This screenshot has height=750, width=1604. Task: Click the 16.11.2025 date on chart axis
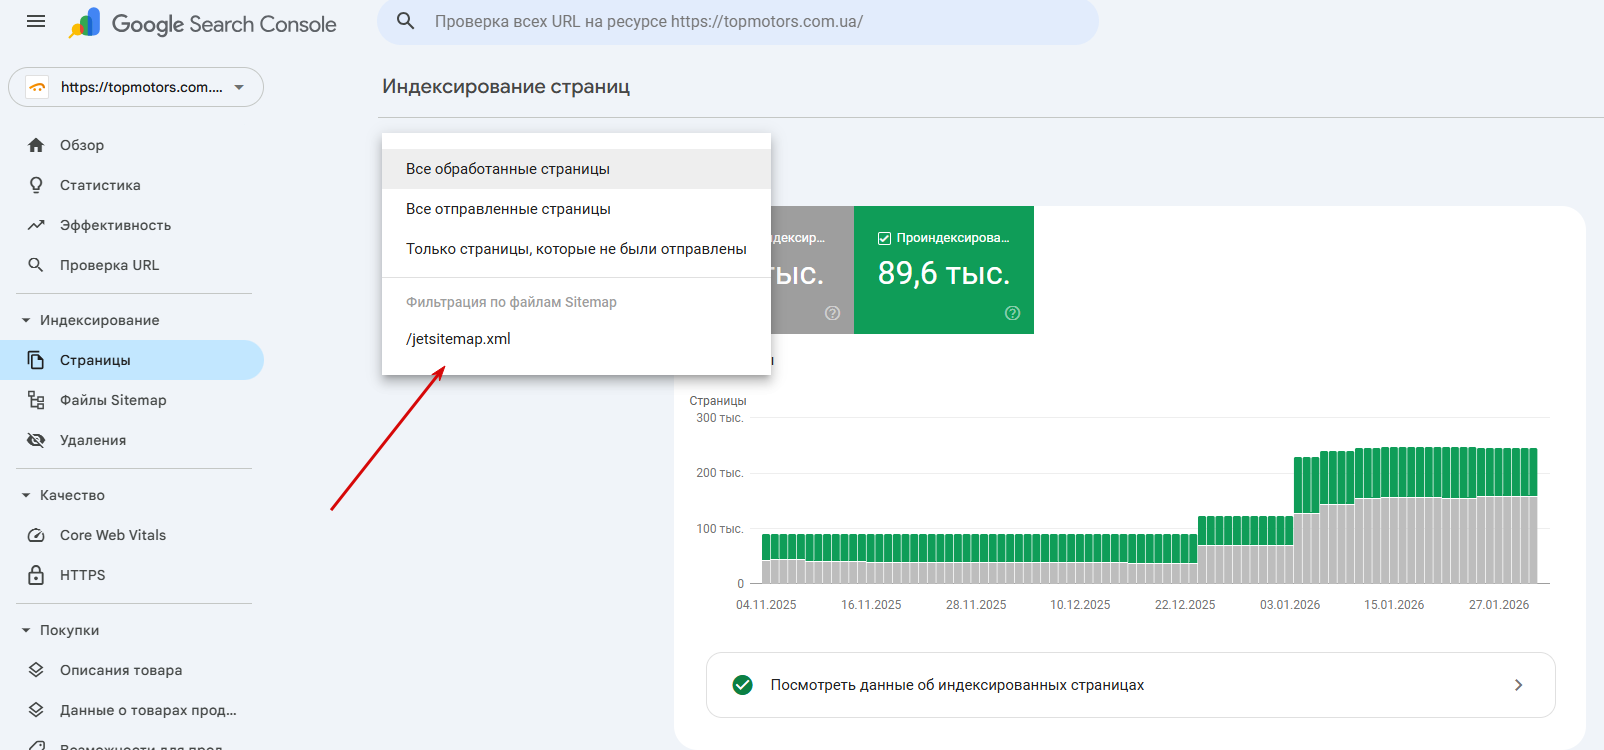pos(871,605)
